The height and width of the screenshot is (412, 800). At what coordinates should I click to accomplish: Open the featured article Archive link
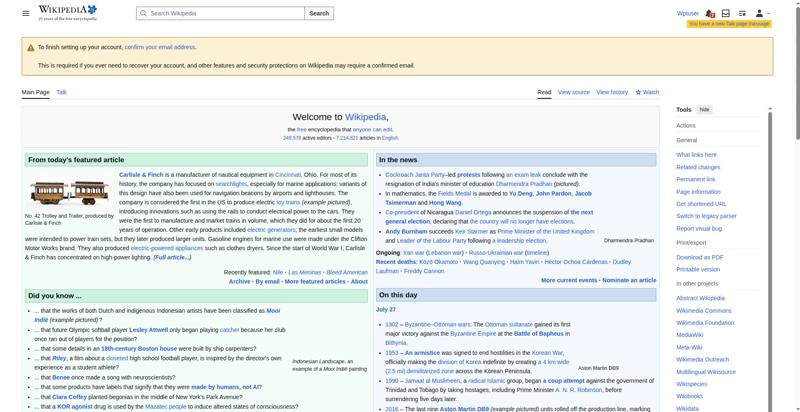[239, 281]
